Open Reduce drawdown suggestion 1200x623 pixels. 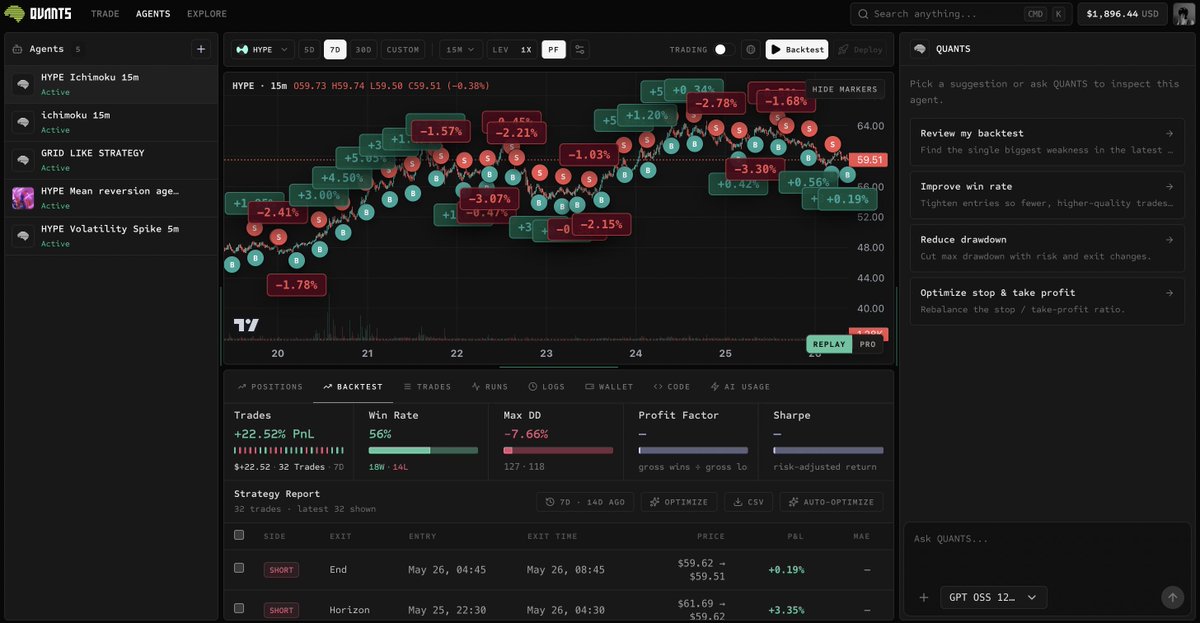[1047, 247]
